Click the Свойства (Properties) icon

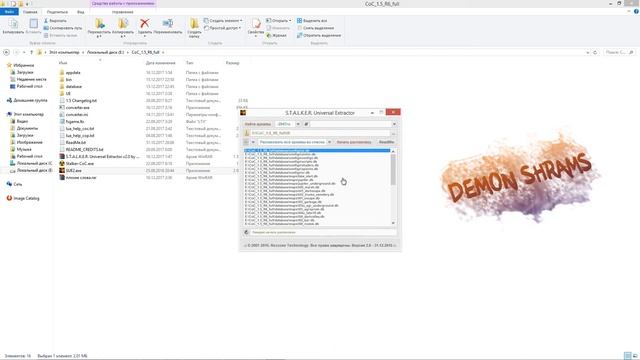point(256,24)
